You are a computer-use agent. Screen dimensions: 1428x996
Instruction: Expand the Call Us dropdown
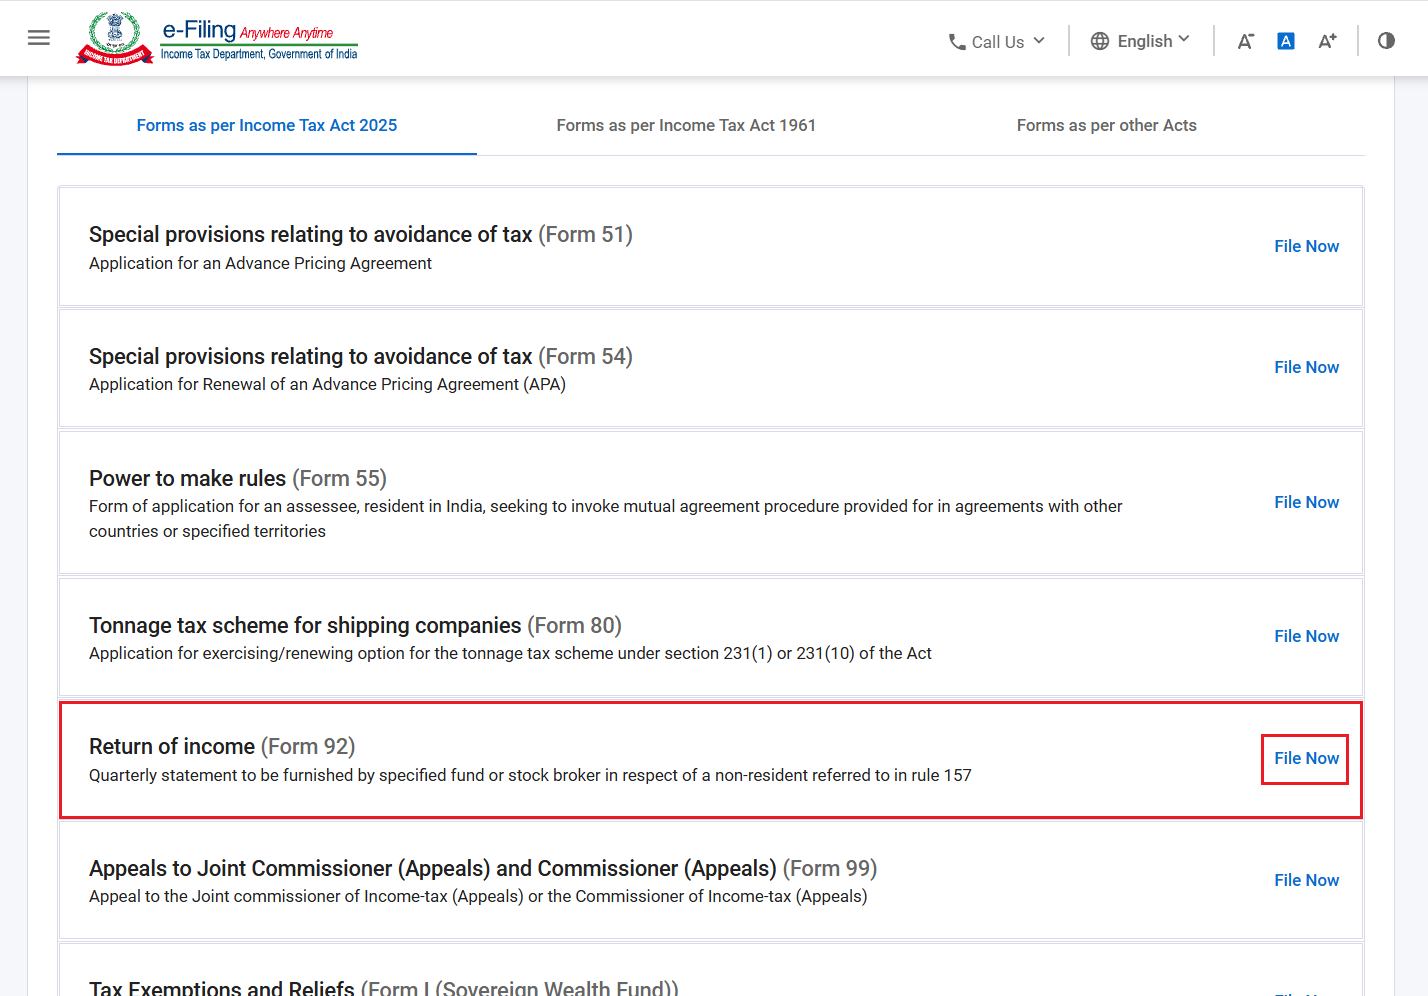(997, 42)
